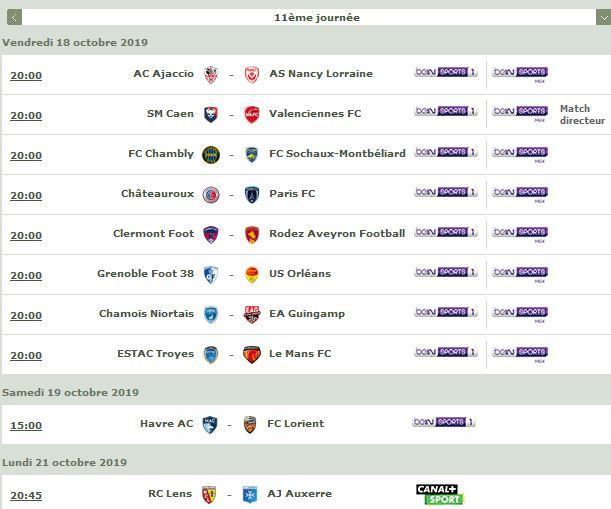Click the EA Guingamp club crest
This screenshot has width=611, height=509.
point(252,315)
